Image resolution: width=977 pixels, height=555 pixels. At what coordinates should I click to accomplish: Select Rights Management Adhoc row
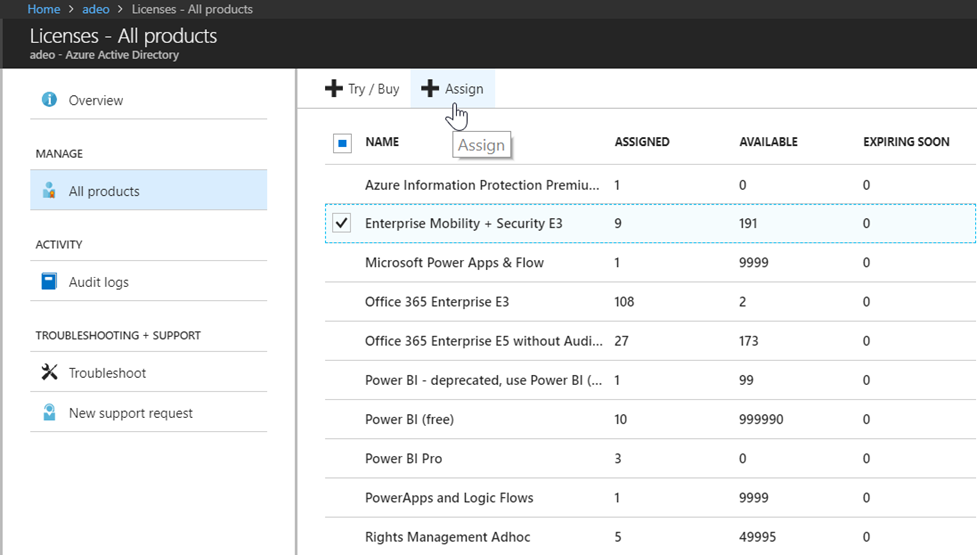tap(651, 536)
